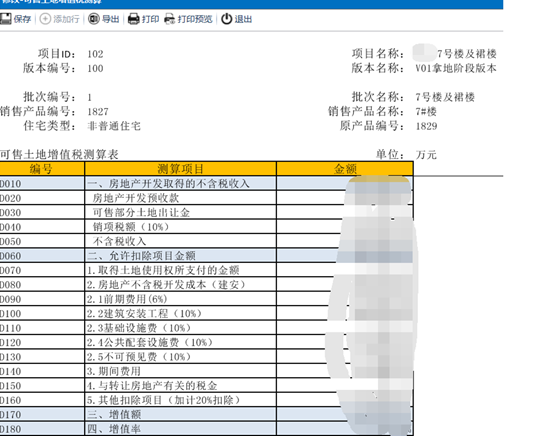Click the 保存 floppy disk icon
Viewport: 554px width, 436px height.
point(6,19)
